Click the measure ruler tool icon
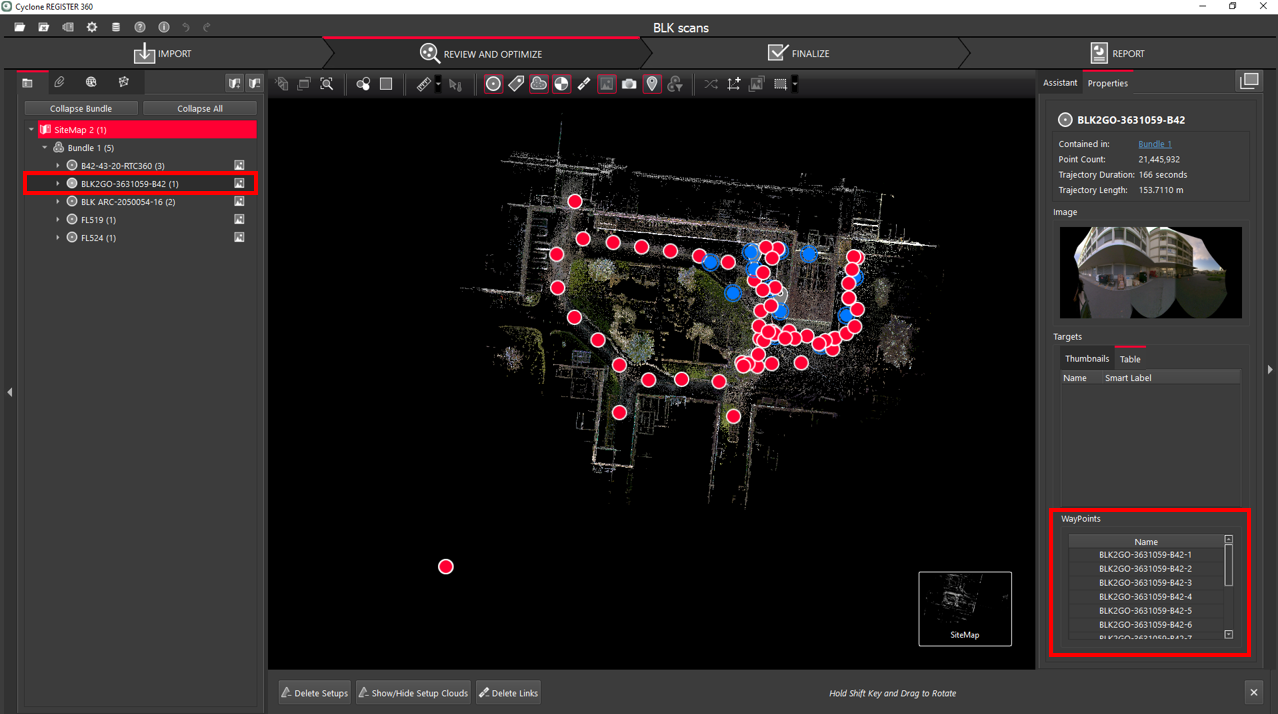This screenshot has height=714, width=1278. point(424,85)
